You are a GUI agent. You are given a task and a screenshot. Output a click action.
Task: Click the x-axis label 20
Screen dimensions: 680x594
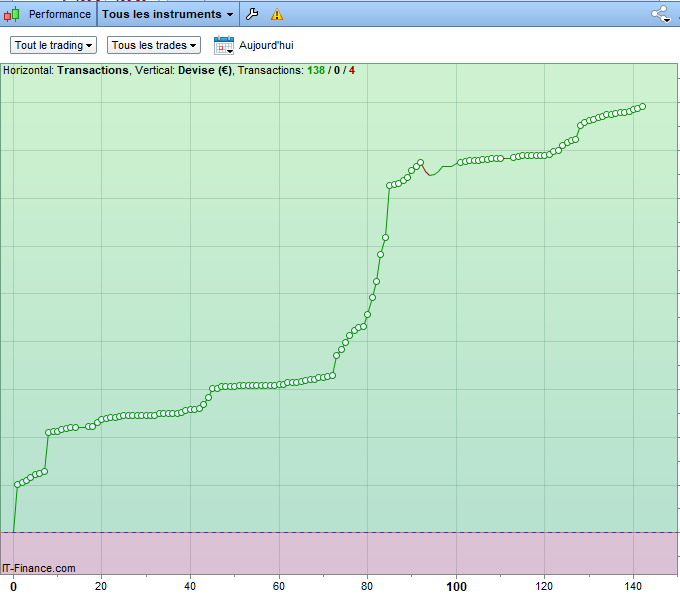(x=101, y=587)
